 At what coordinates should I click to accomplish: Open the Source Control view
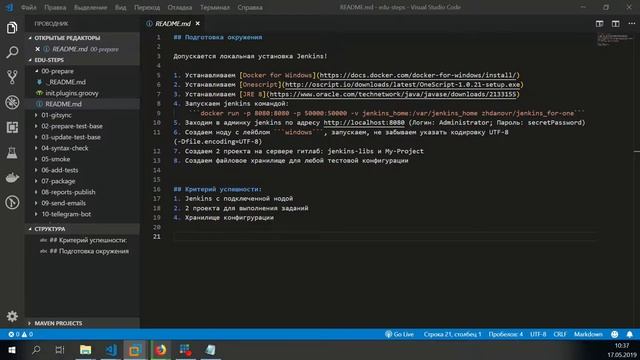[x=12, y=77]
